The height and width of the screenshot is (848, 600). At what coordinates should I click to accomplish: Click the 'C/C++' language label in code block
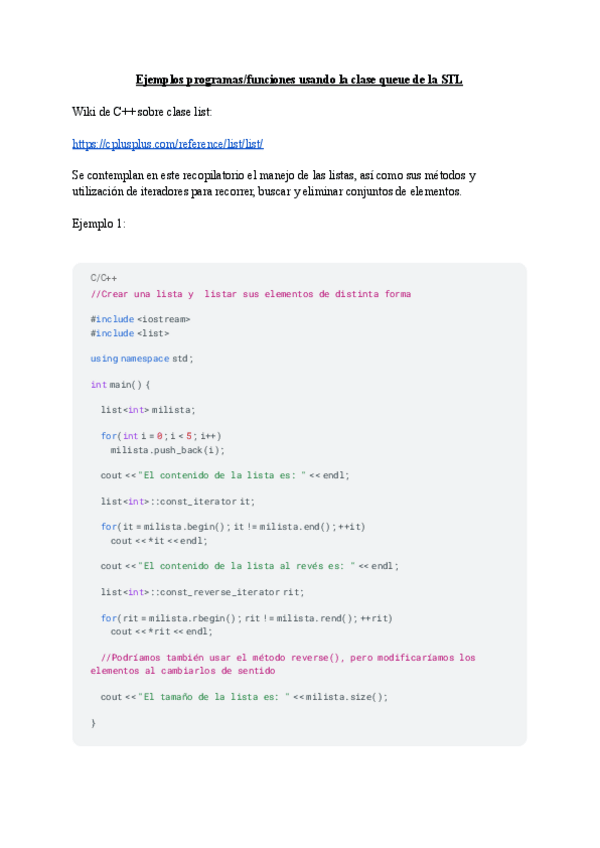coord(104,278)
